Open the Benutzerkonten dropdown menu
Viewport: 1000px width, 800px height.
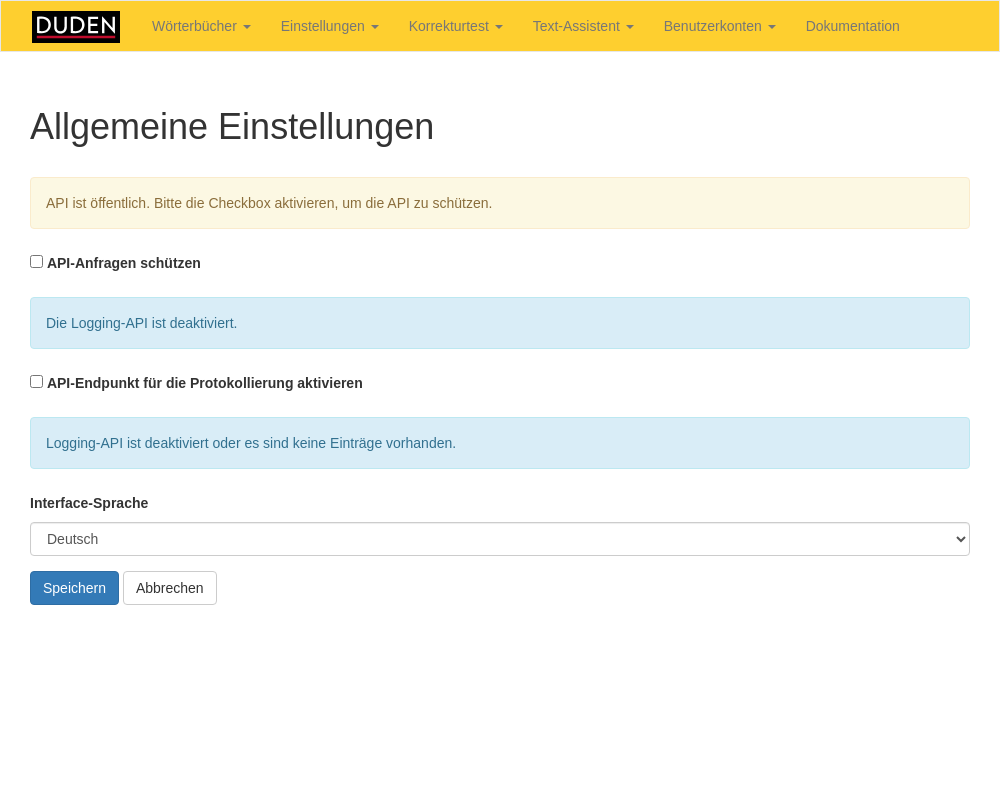click(719, 27)
